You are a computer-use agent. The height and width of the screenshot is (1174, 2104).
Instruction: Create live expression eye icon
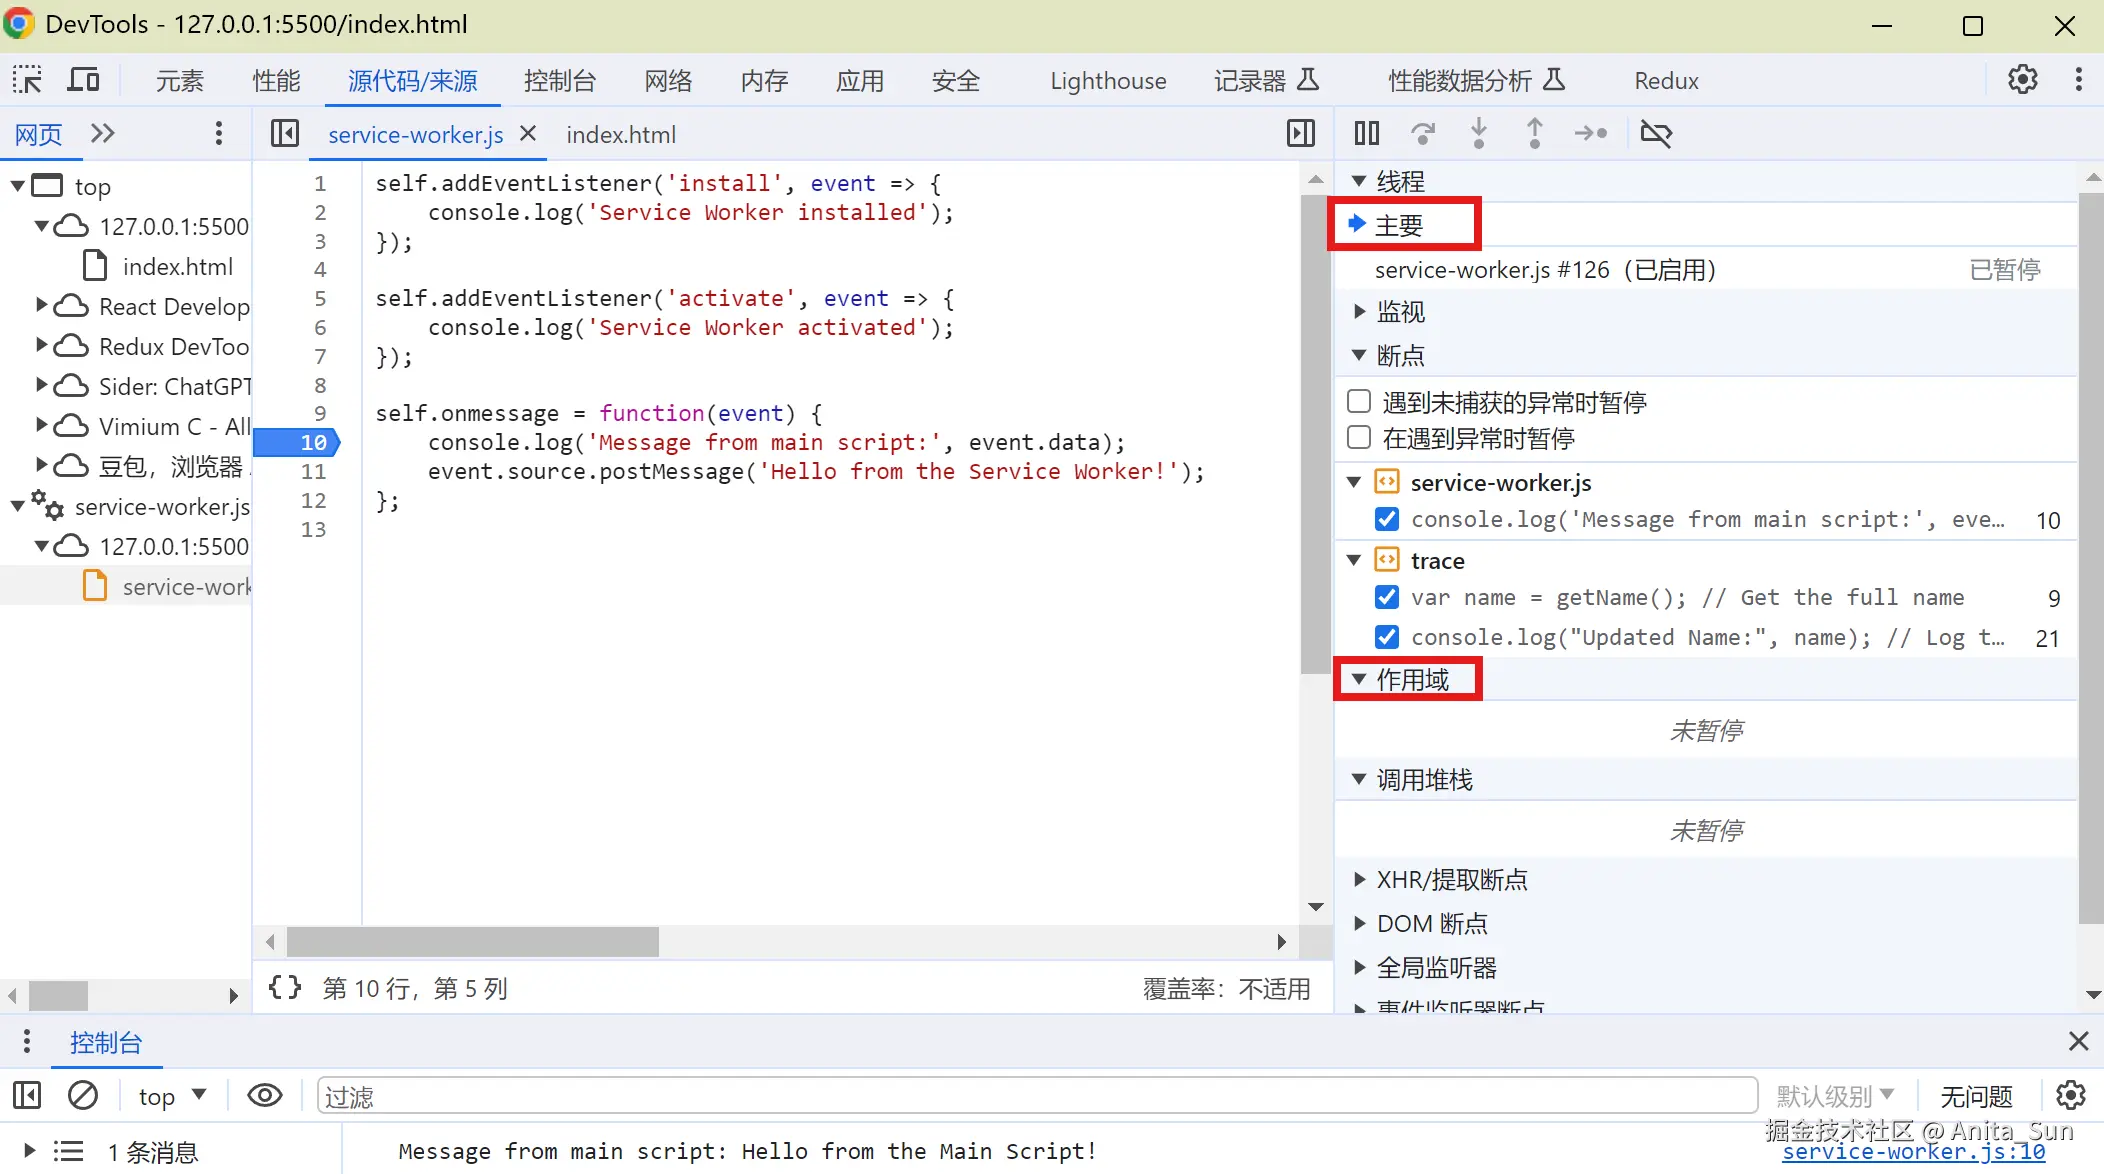click(x=264, y=1096)
